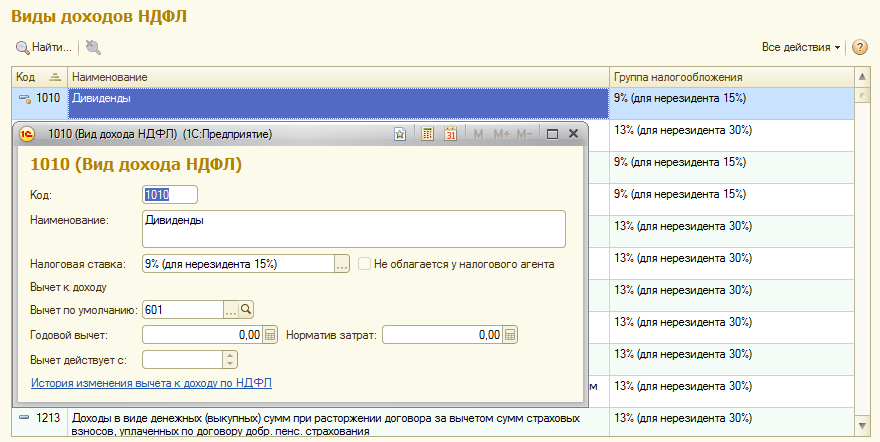This screenshot has height=442, width=880.
Task: Open calculator button for Норматив затрат
Action: [x=510, y=335]
